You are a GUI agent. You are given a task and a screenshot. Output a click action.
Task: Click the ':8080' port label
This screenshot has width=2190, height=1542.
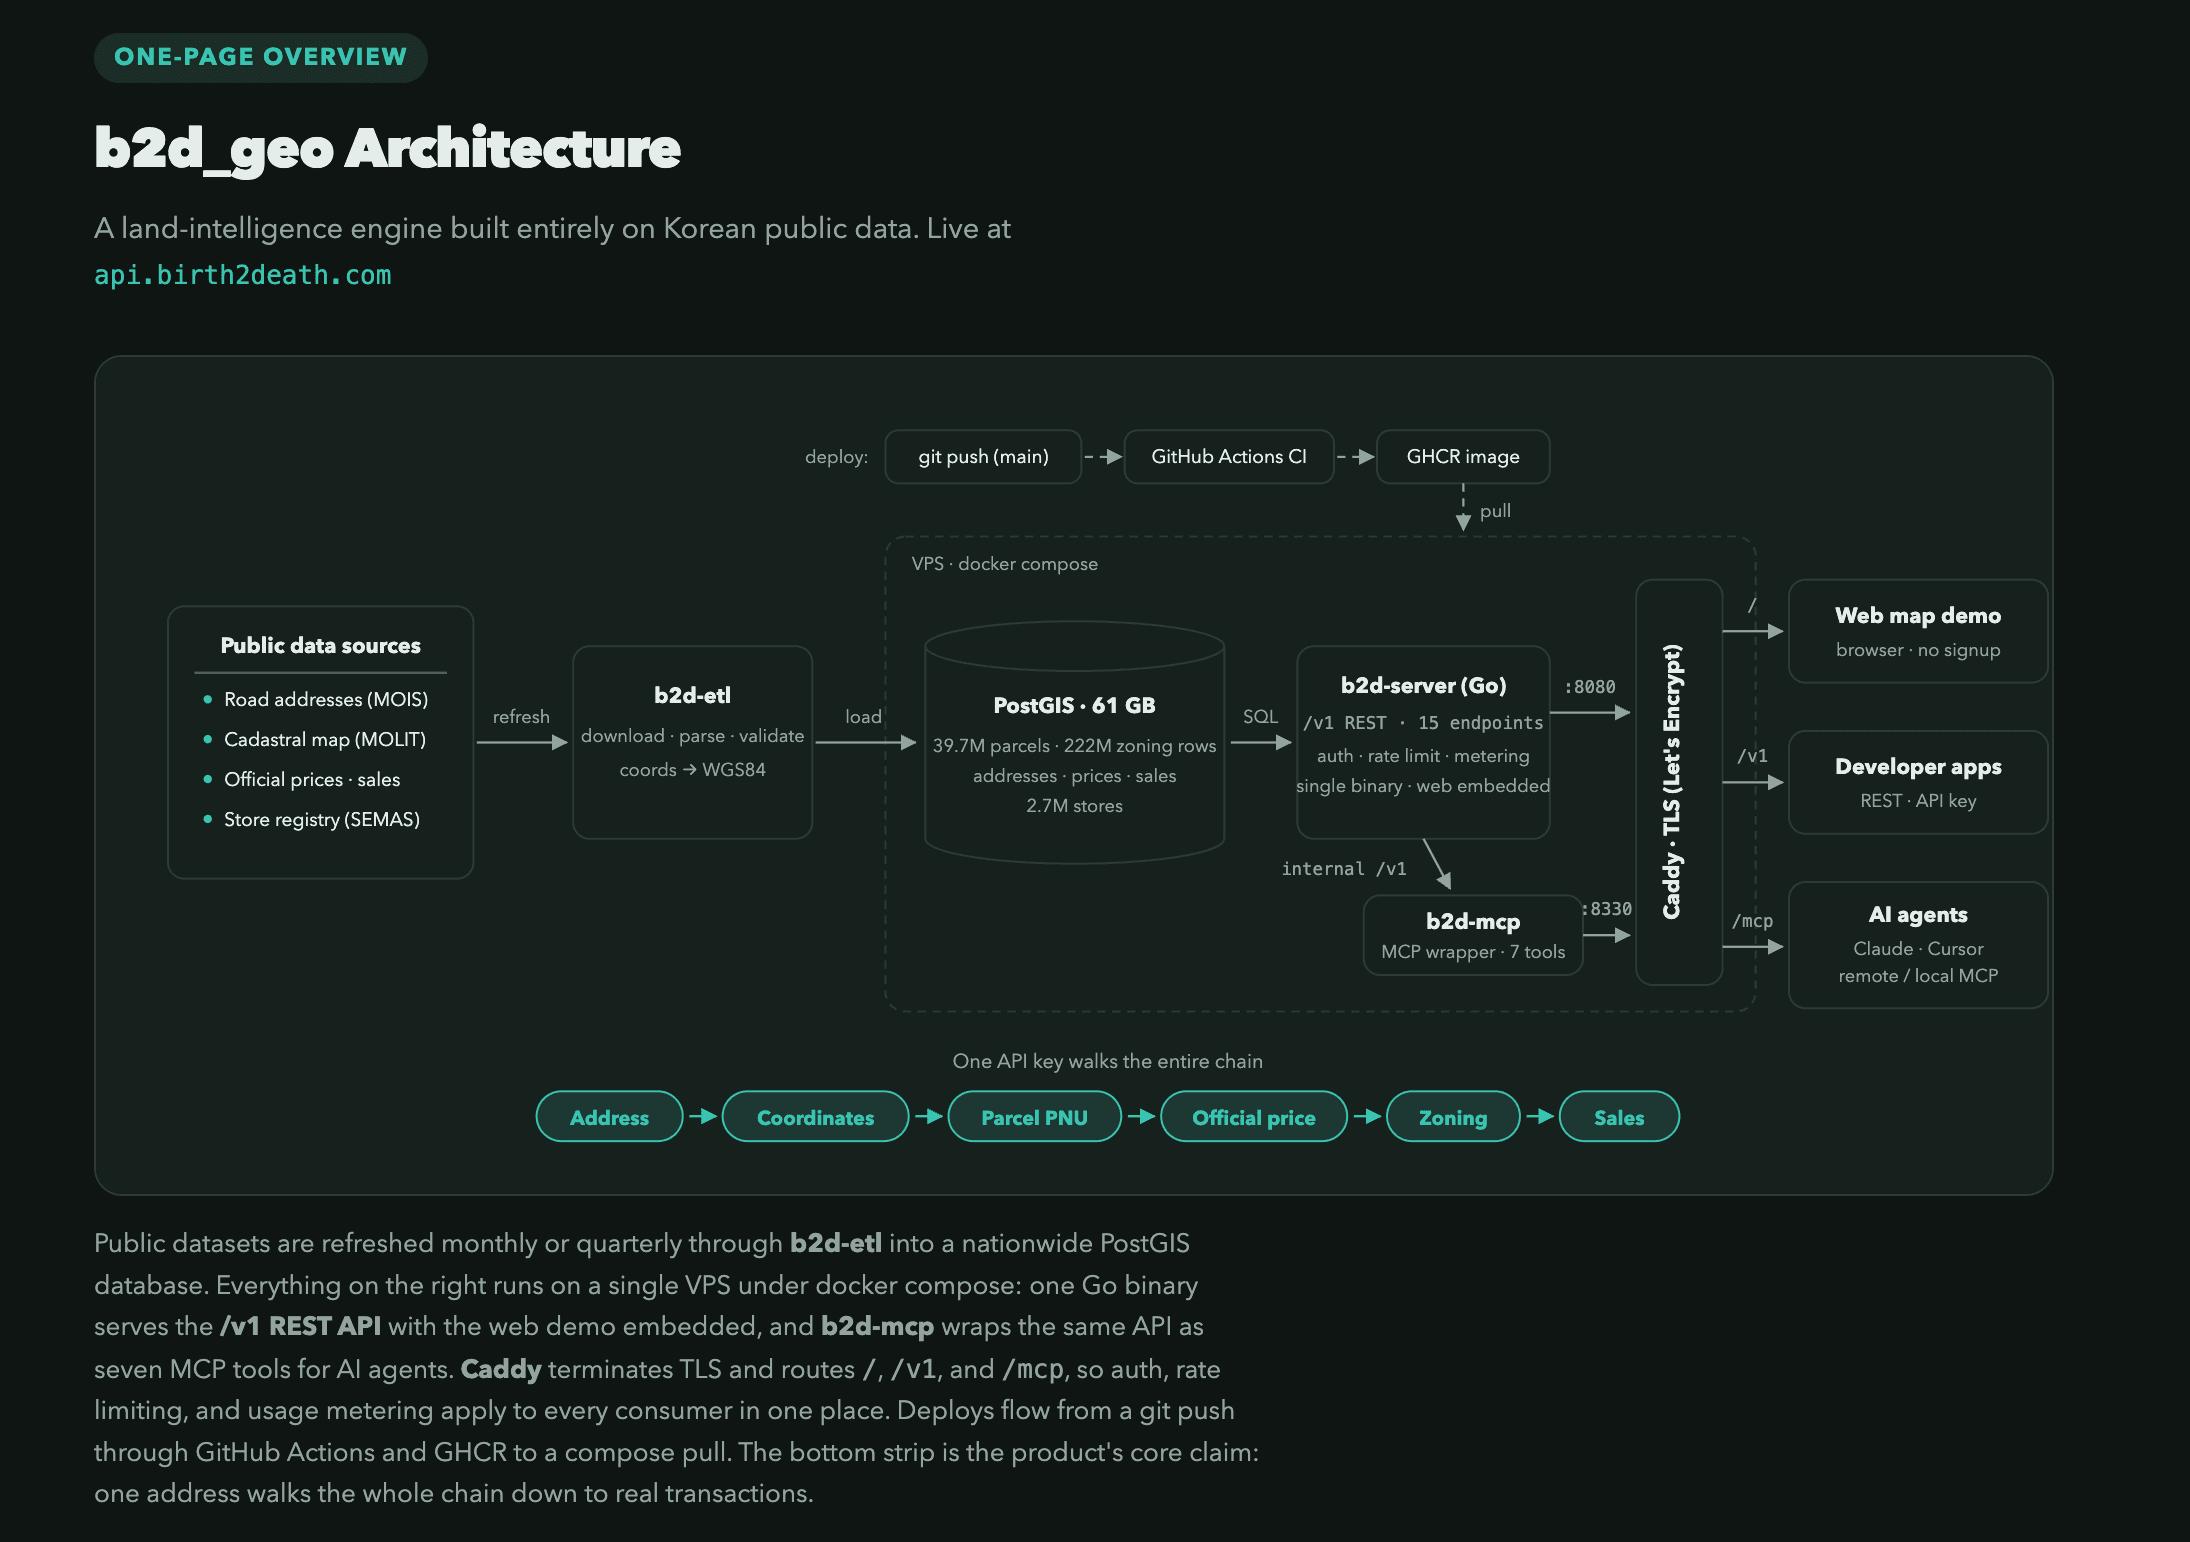pos(1590,687)
